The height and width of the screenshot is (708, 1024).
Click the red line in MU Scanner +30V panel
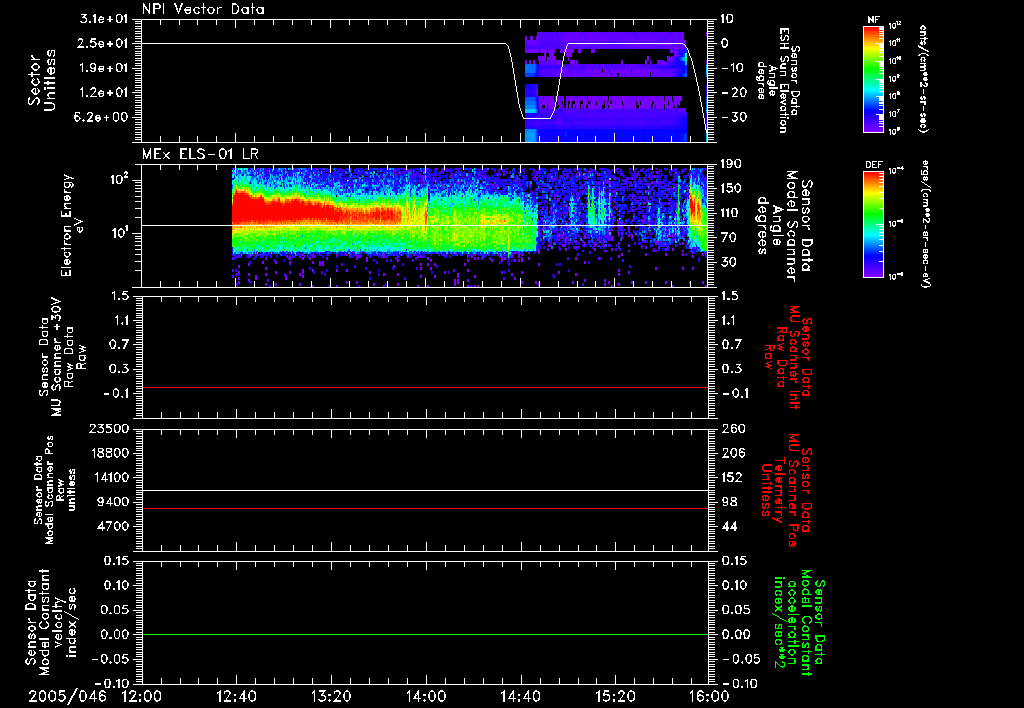(x=424, y=387)
